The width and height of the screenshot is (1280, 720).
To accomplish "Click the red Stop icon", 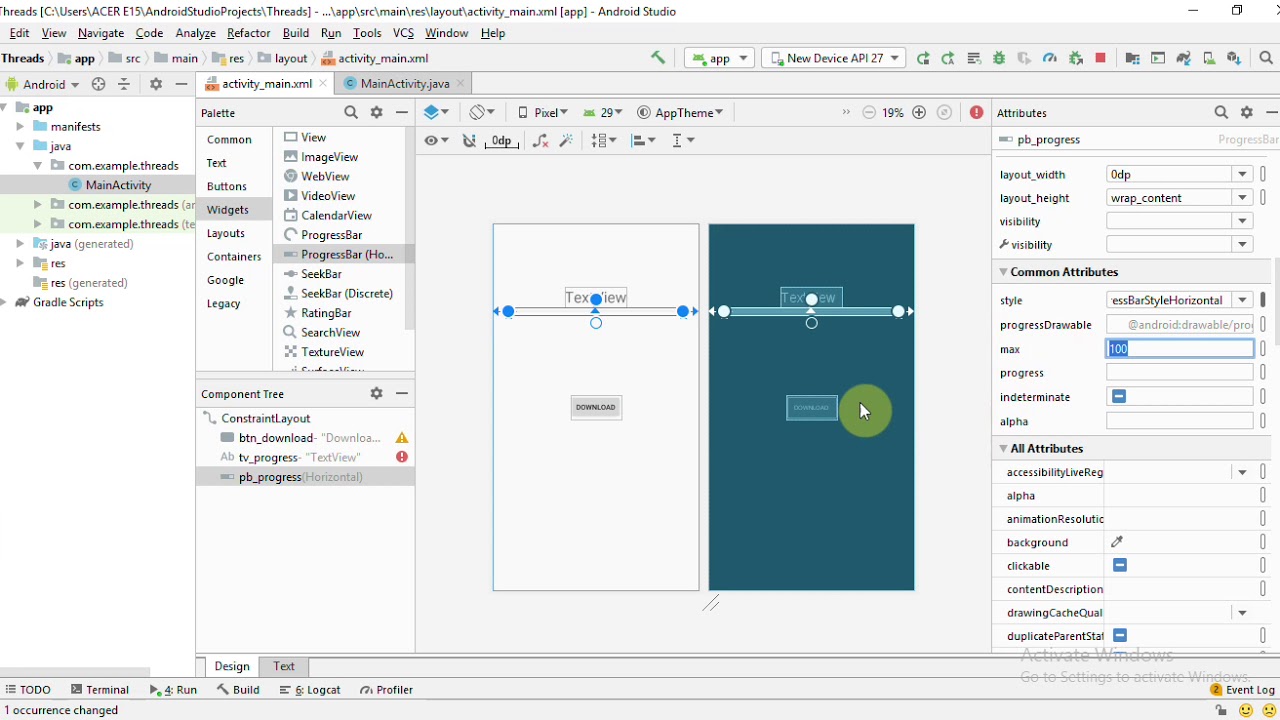I will (x=1101, y=58).
